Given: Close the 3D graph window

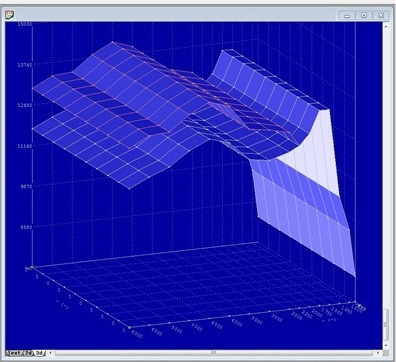Looking at the screenshot, I should tap(381, 15).
